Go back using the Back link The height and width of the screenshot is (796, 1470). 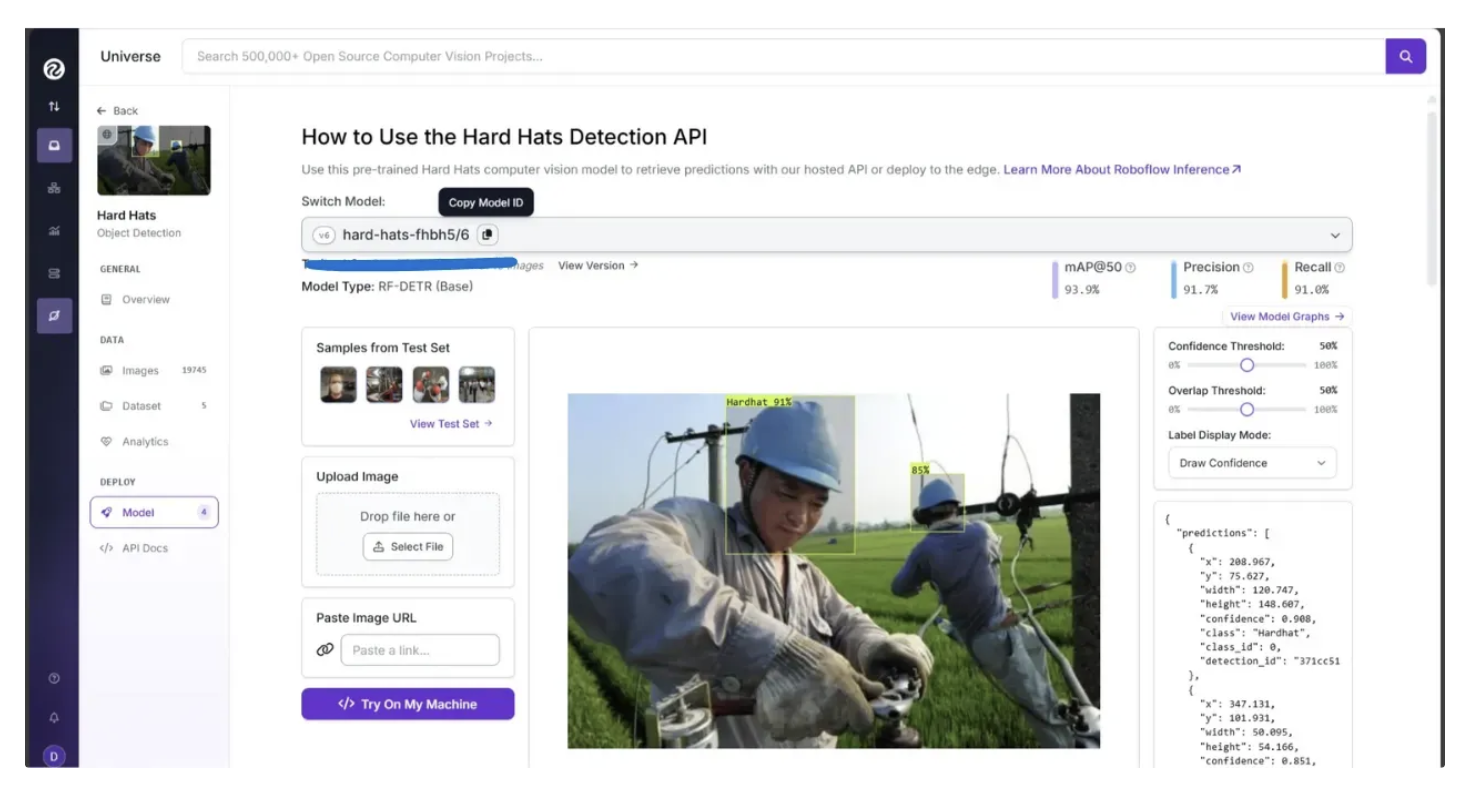click(117, 111)
